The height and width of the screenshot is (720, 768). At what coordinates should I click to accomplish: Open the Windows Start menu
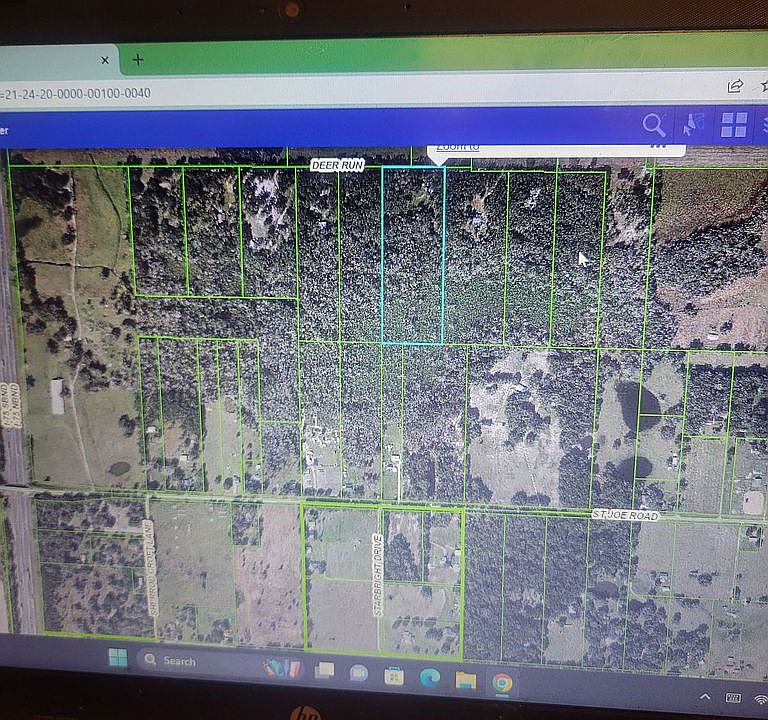pyautogui.click(x=118, y=658)
